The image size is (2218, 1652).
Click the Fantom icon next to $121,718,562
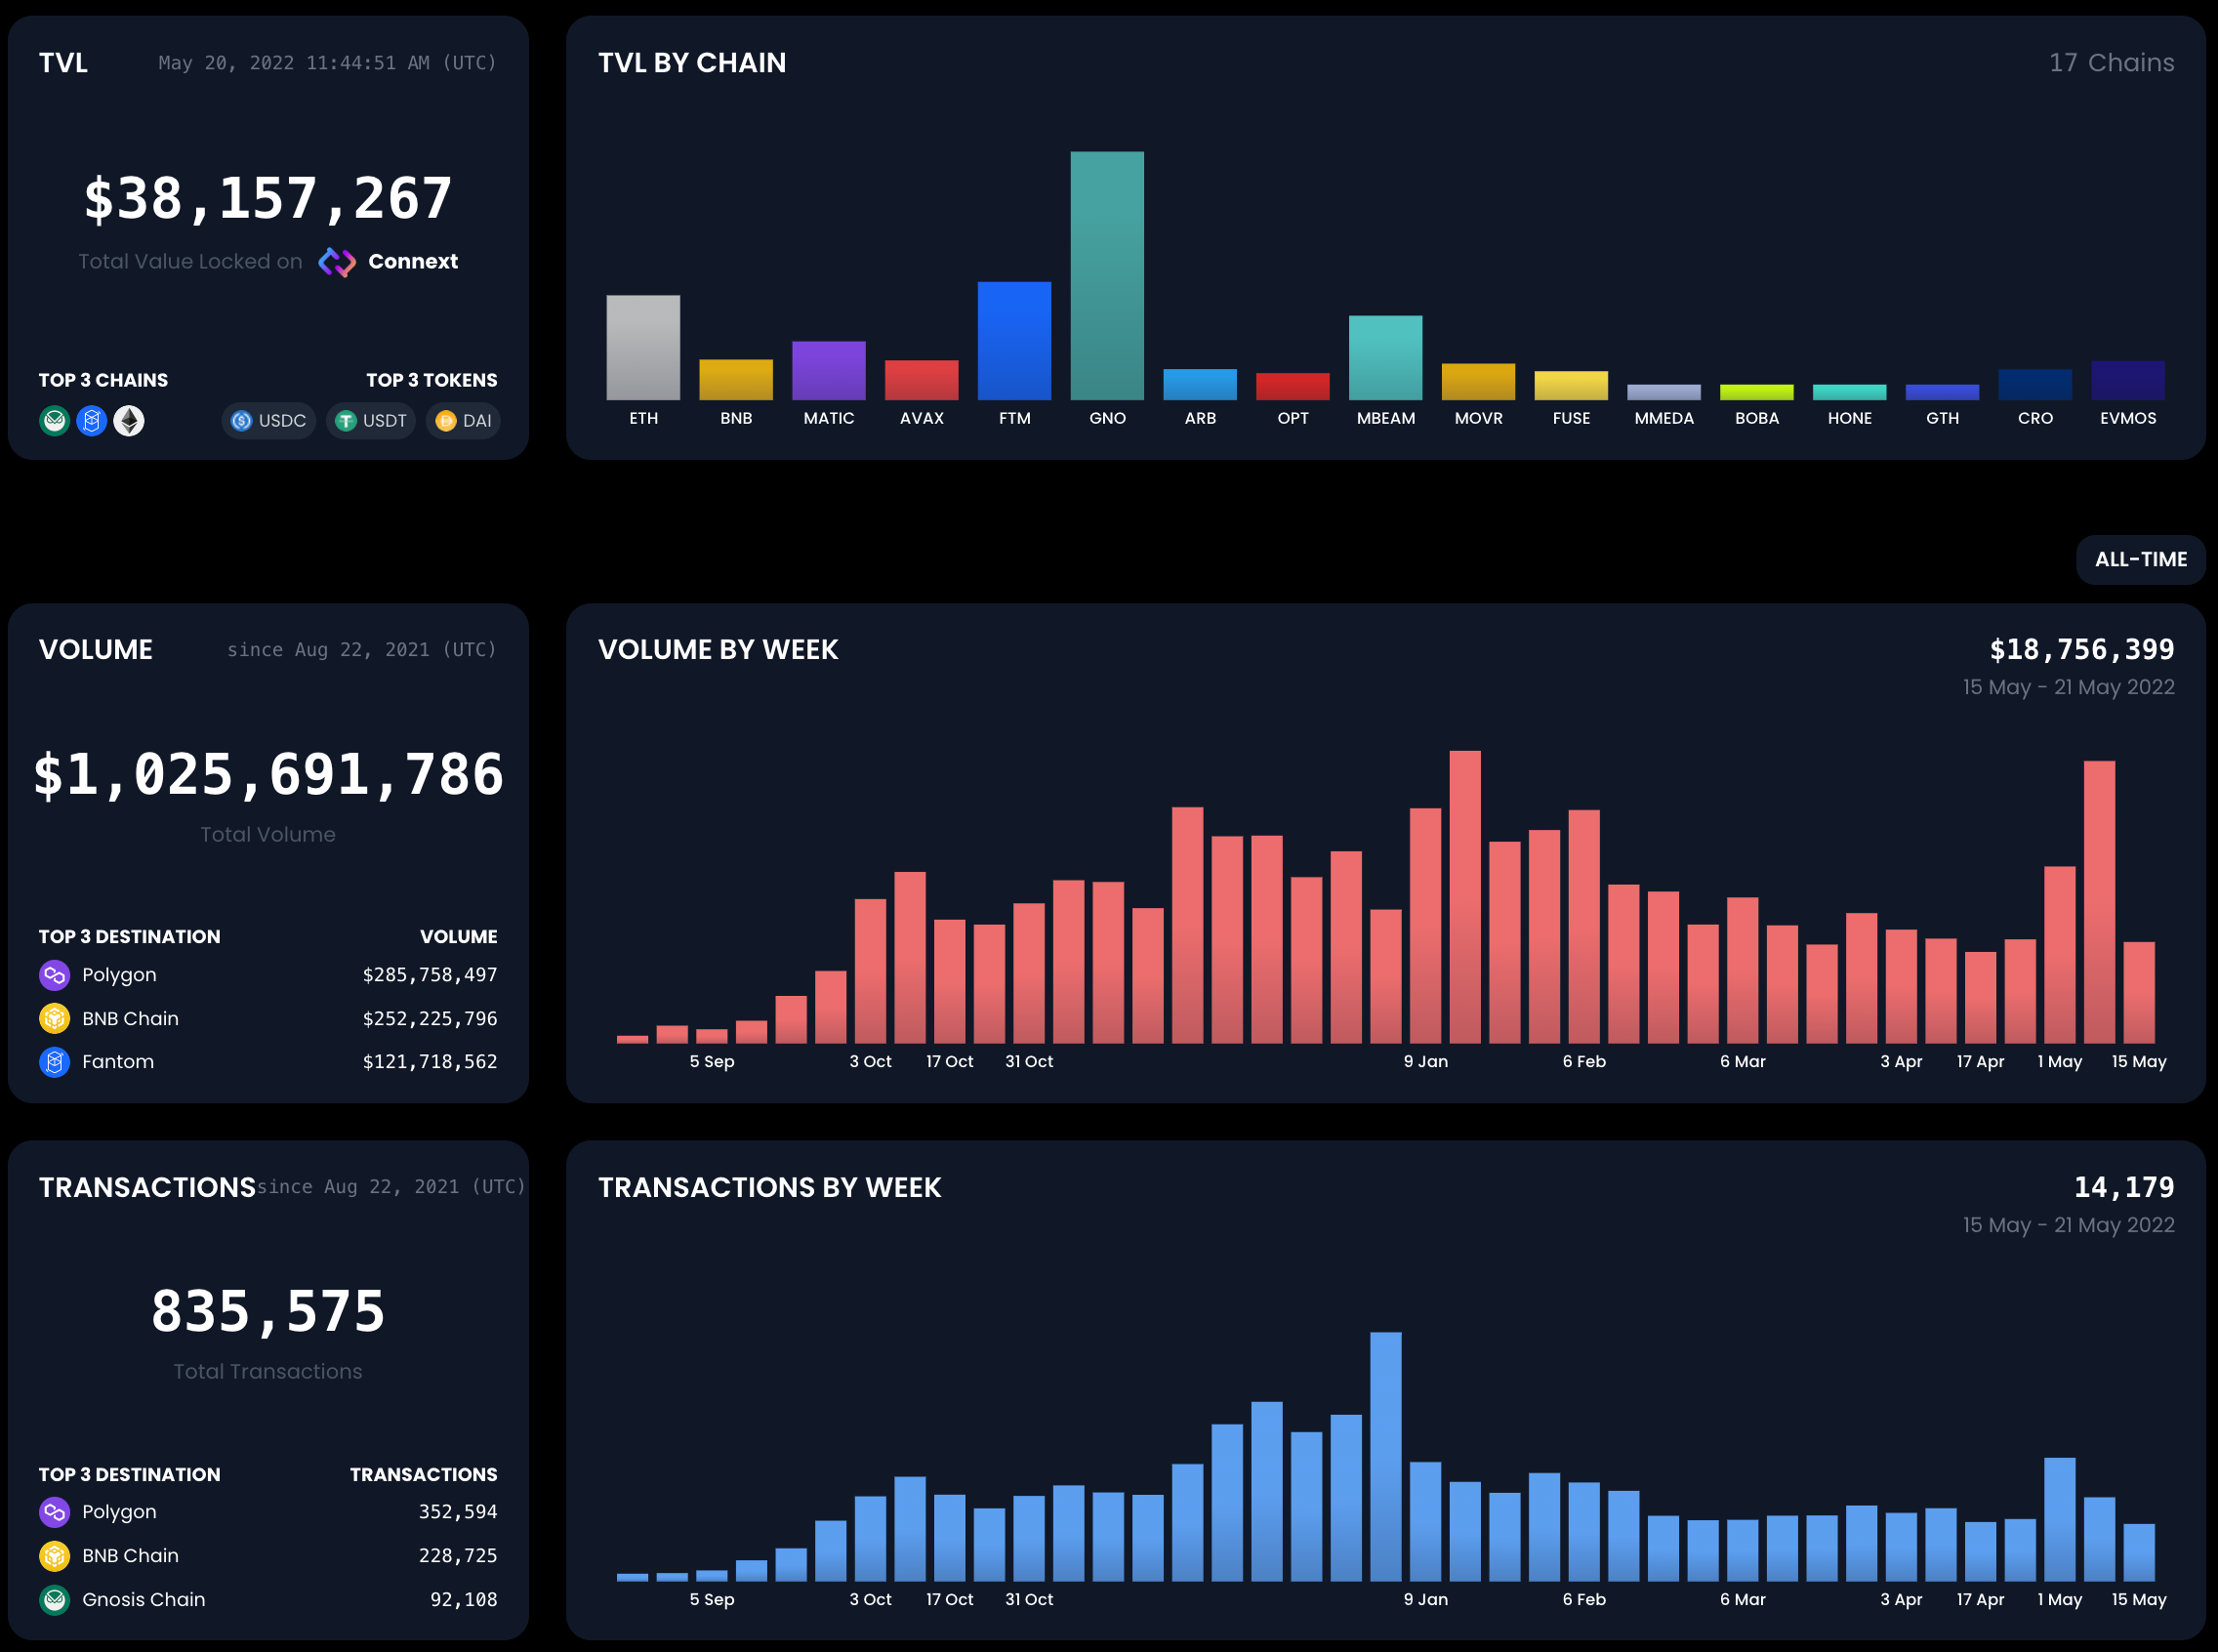(x=54, y=1062)
